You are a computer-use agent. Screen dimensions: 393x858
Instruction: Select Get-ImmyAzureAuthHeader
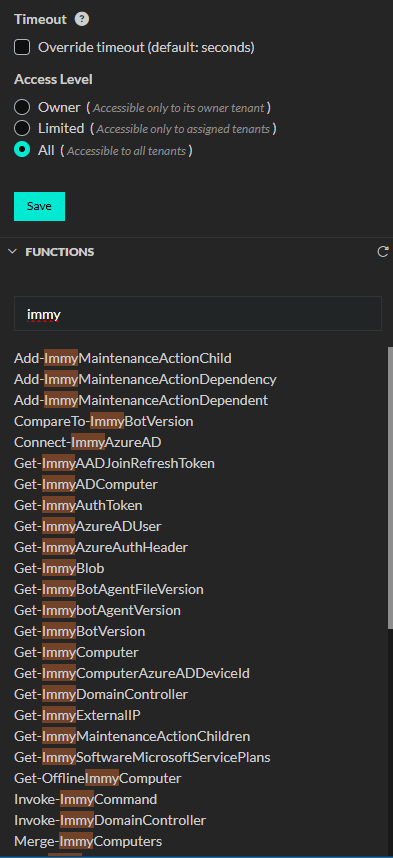tap(101, 547)
